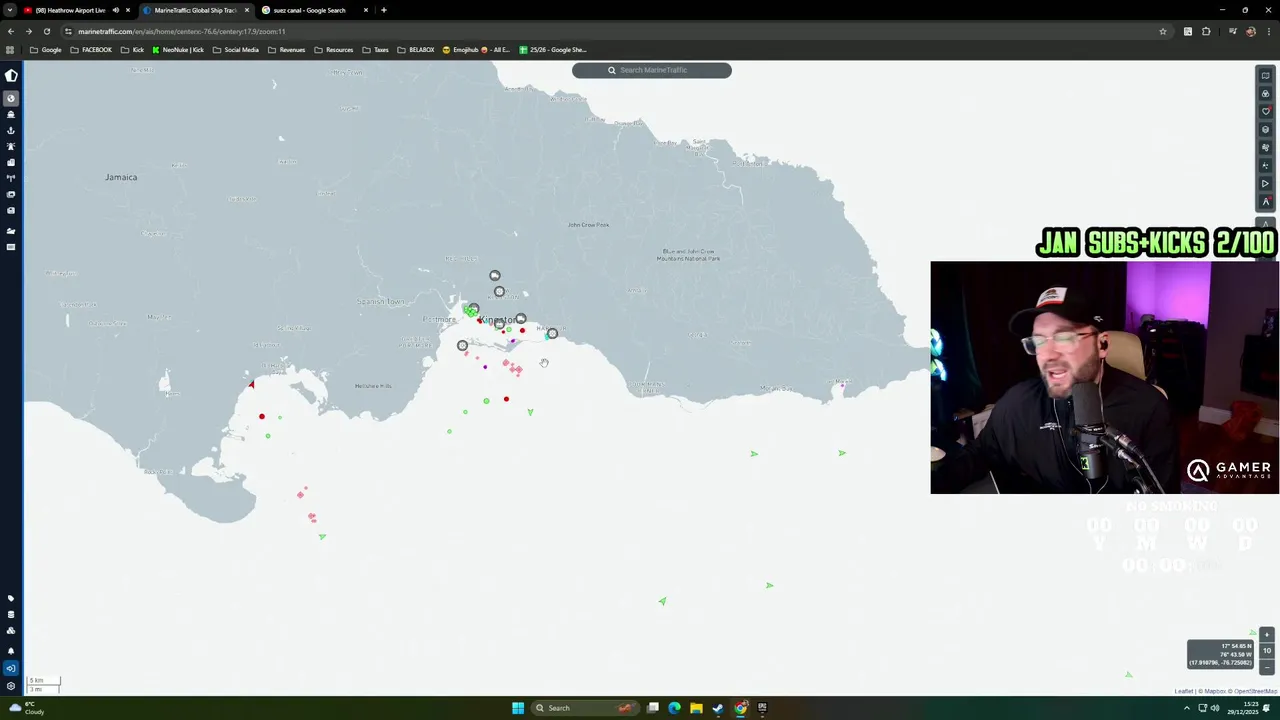Collapse the right map toolbar with the chevron
The height and width of the screenshot is (720, 1280).
point(1265,223)
